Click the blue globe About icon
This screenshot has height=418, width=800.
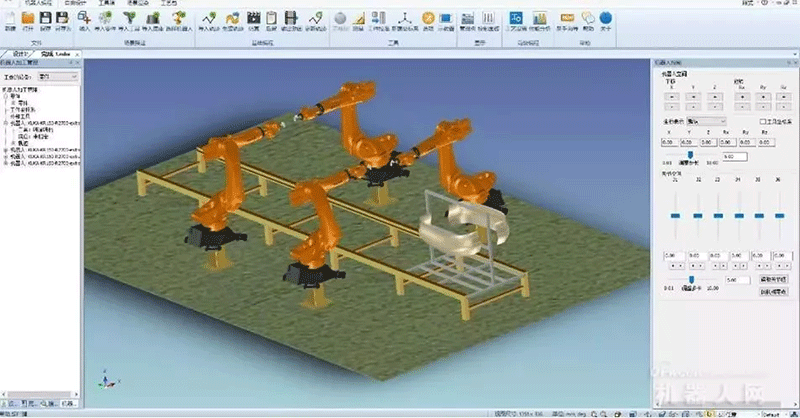click(606, 19)
